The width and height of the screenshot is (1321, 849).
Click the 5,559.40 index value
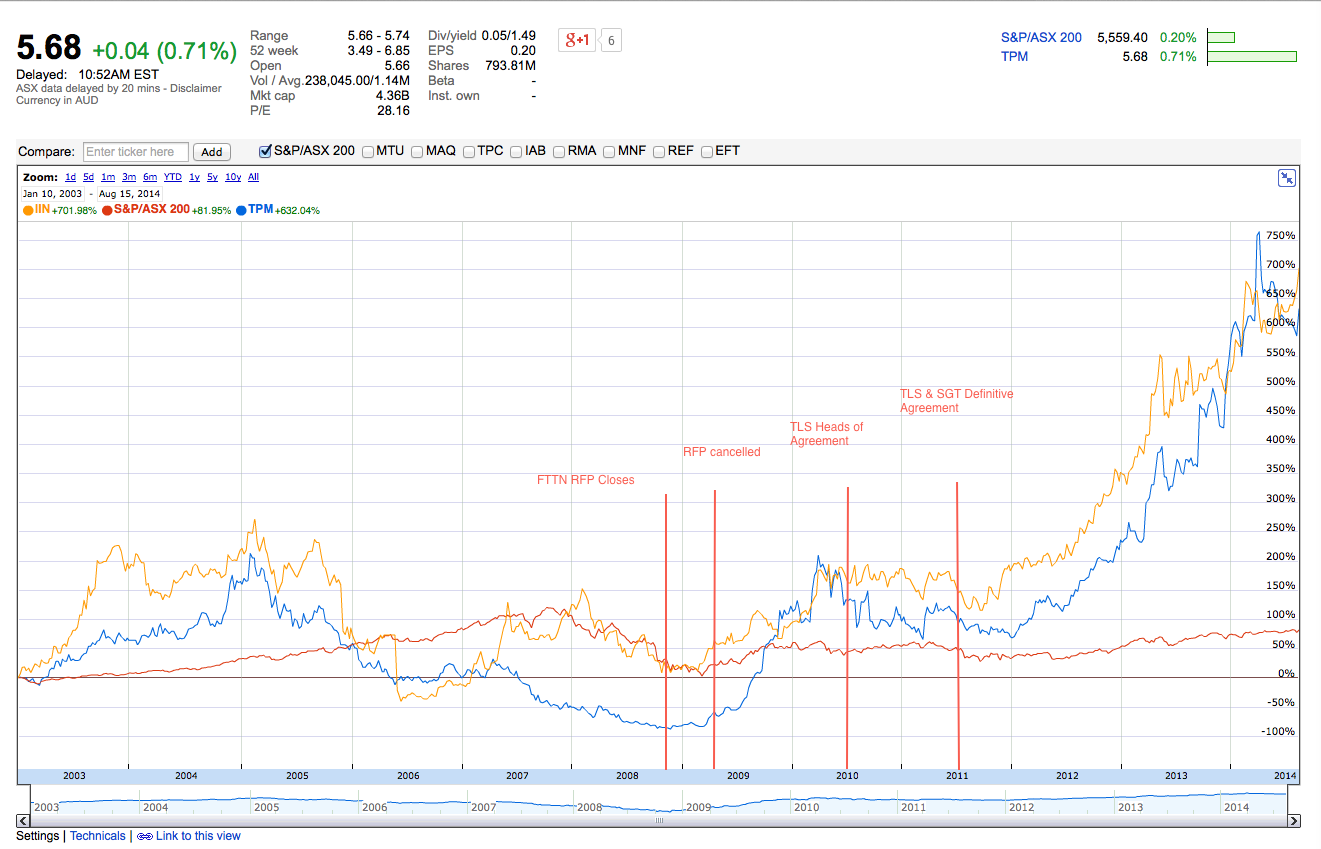click(x=1122, y=37)
